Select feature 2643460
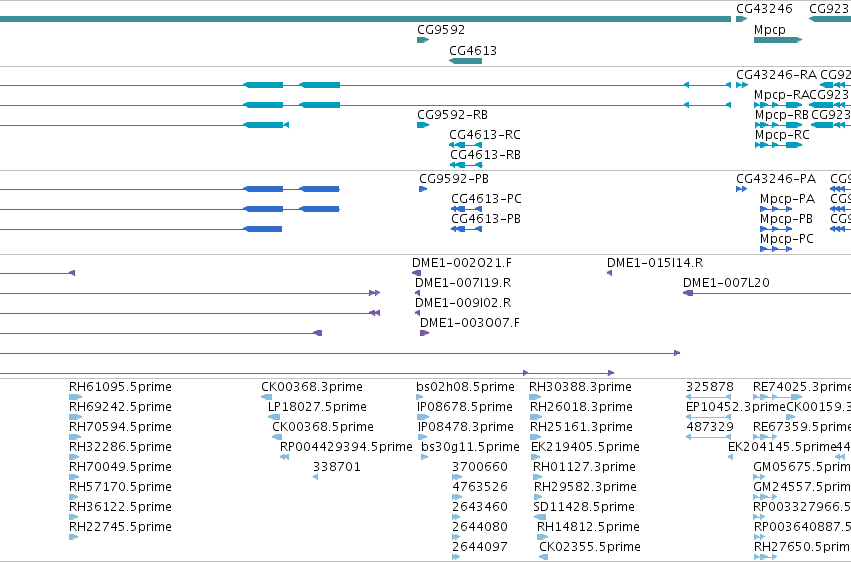The height and width of the screenshot is (562, 851). 480,507
